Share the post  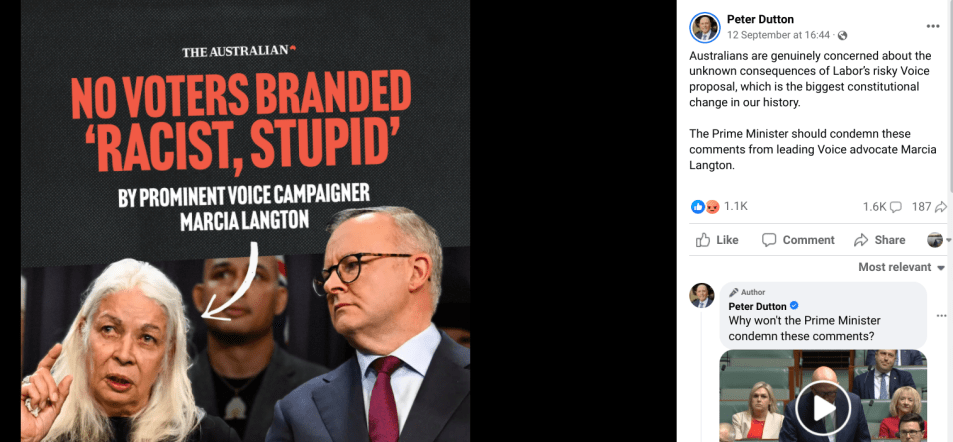click(x=879, y=240)
